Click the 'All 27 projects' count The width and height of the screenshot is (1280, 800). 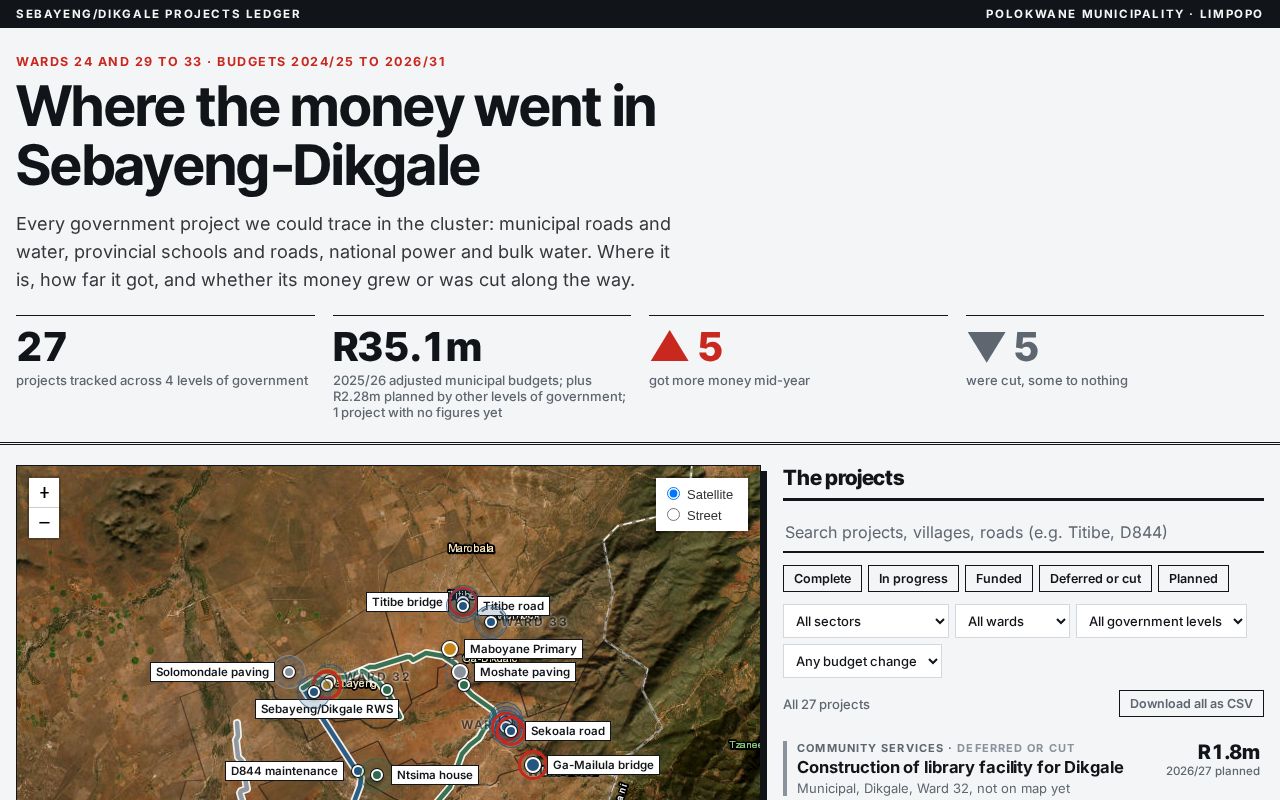826,704
